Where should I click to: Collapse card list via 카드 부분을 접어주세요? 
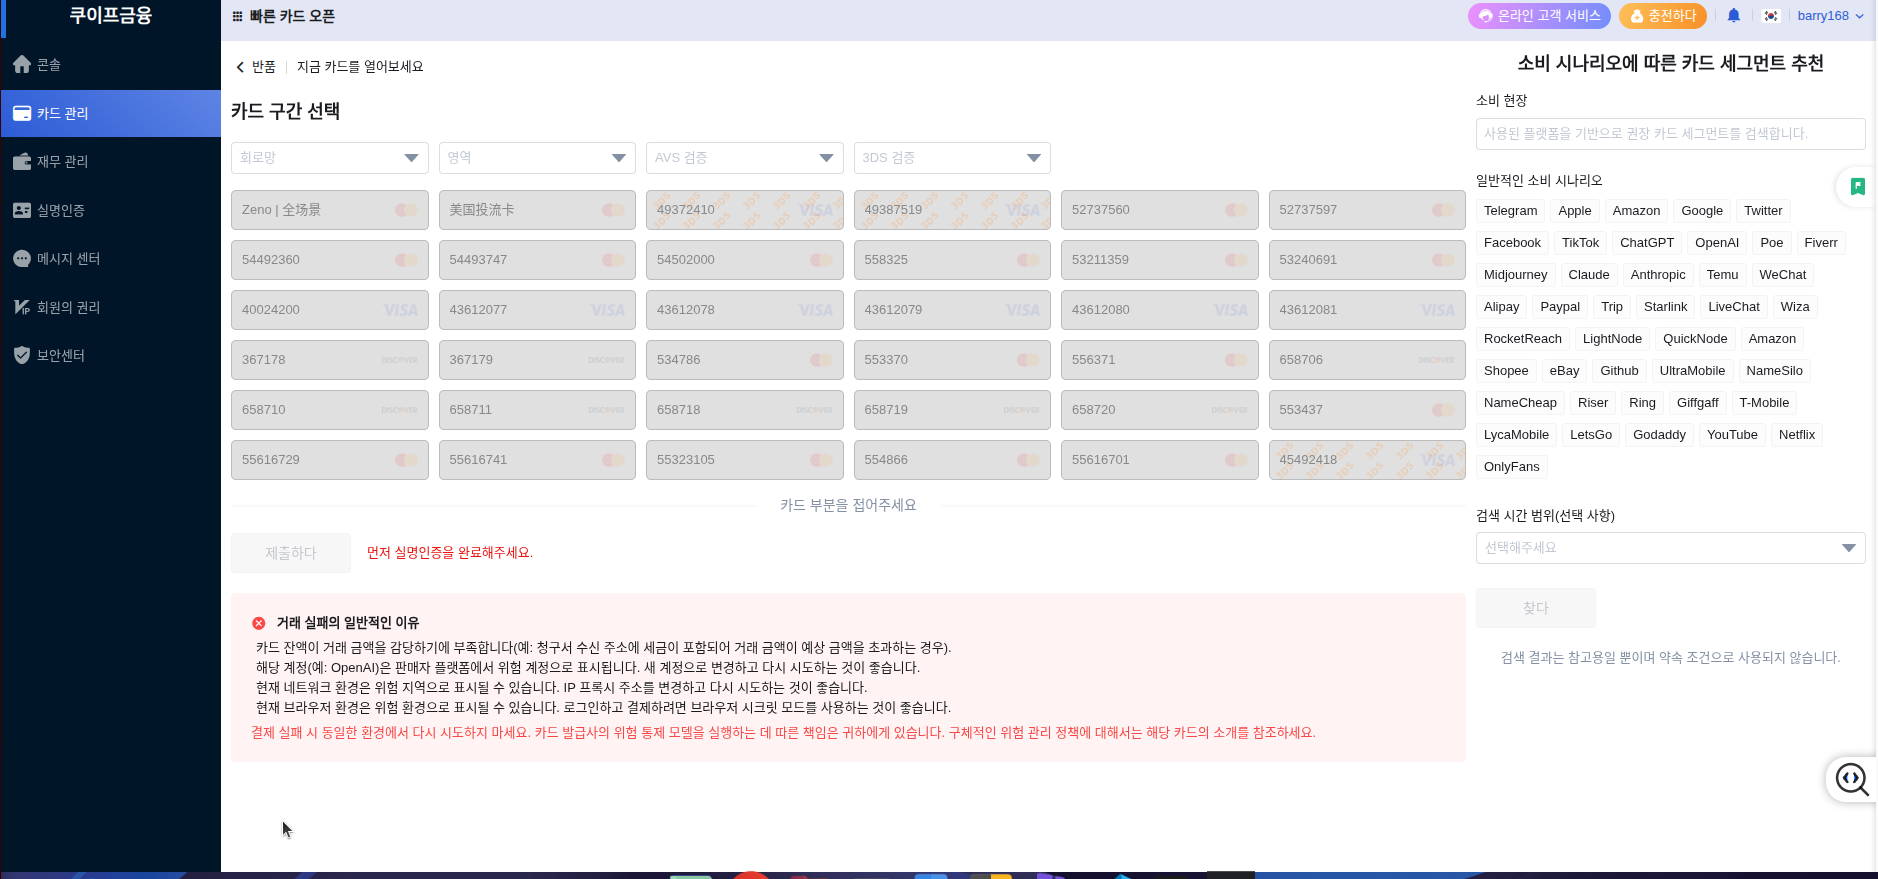848,506
